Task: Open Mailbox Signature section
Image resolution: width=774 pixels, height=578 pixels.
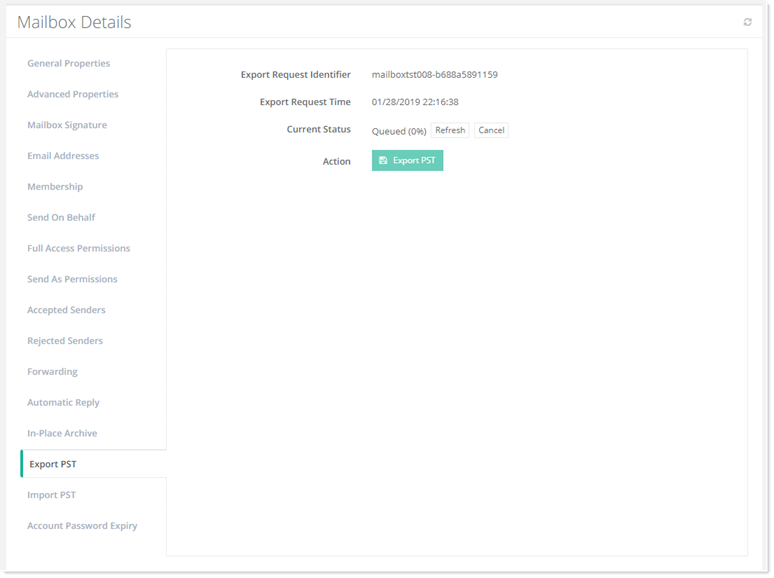Action: tap(67, 126)
